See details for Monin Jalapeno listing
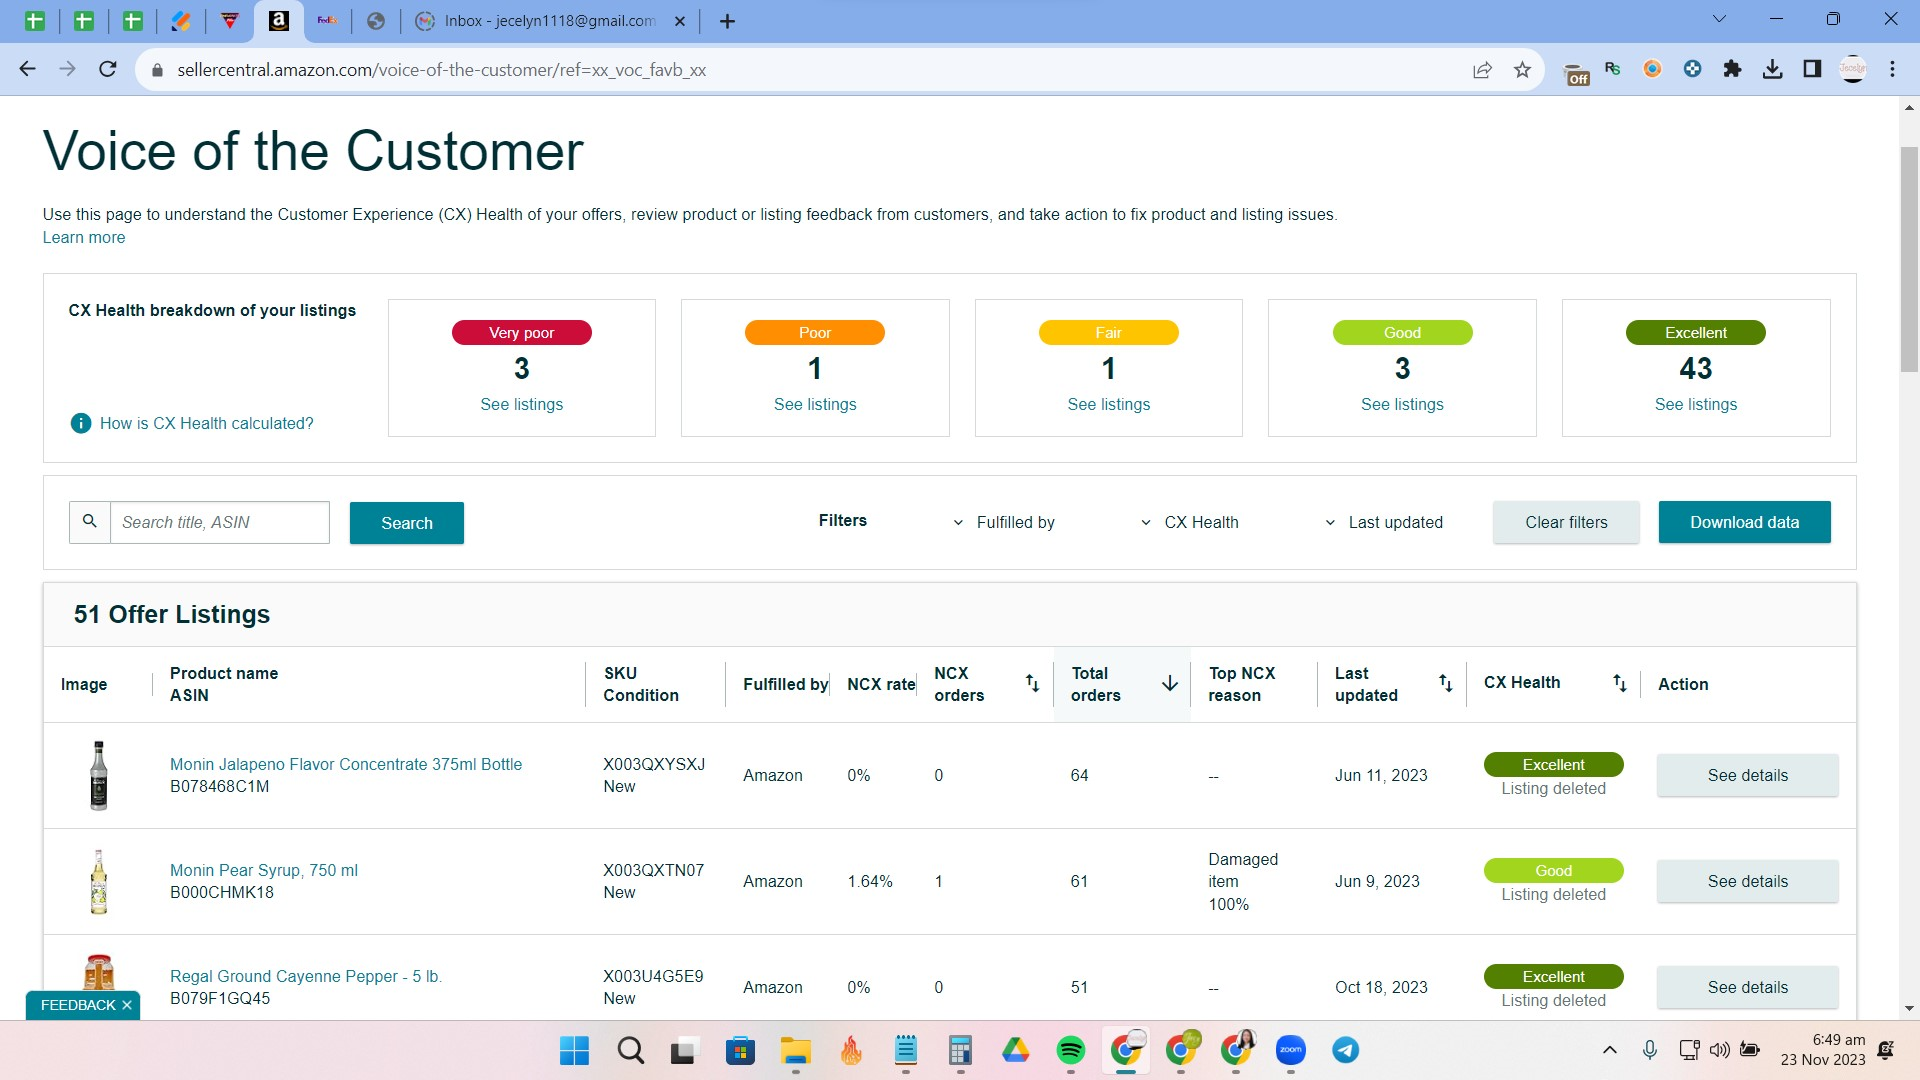Image resolution: width=1920 pixels, height=1080 pixels. pos(1747,775)
